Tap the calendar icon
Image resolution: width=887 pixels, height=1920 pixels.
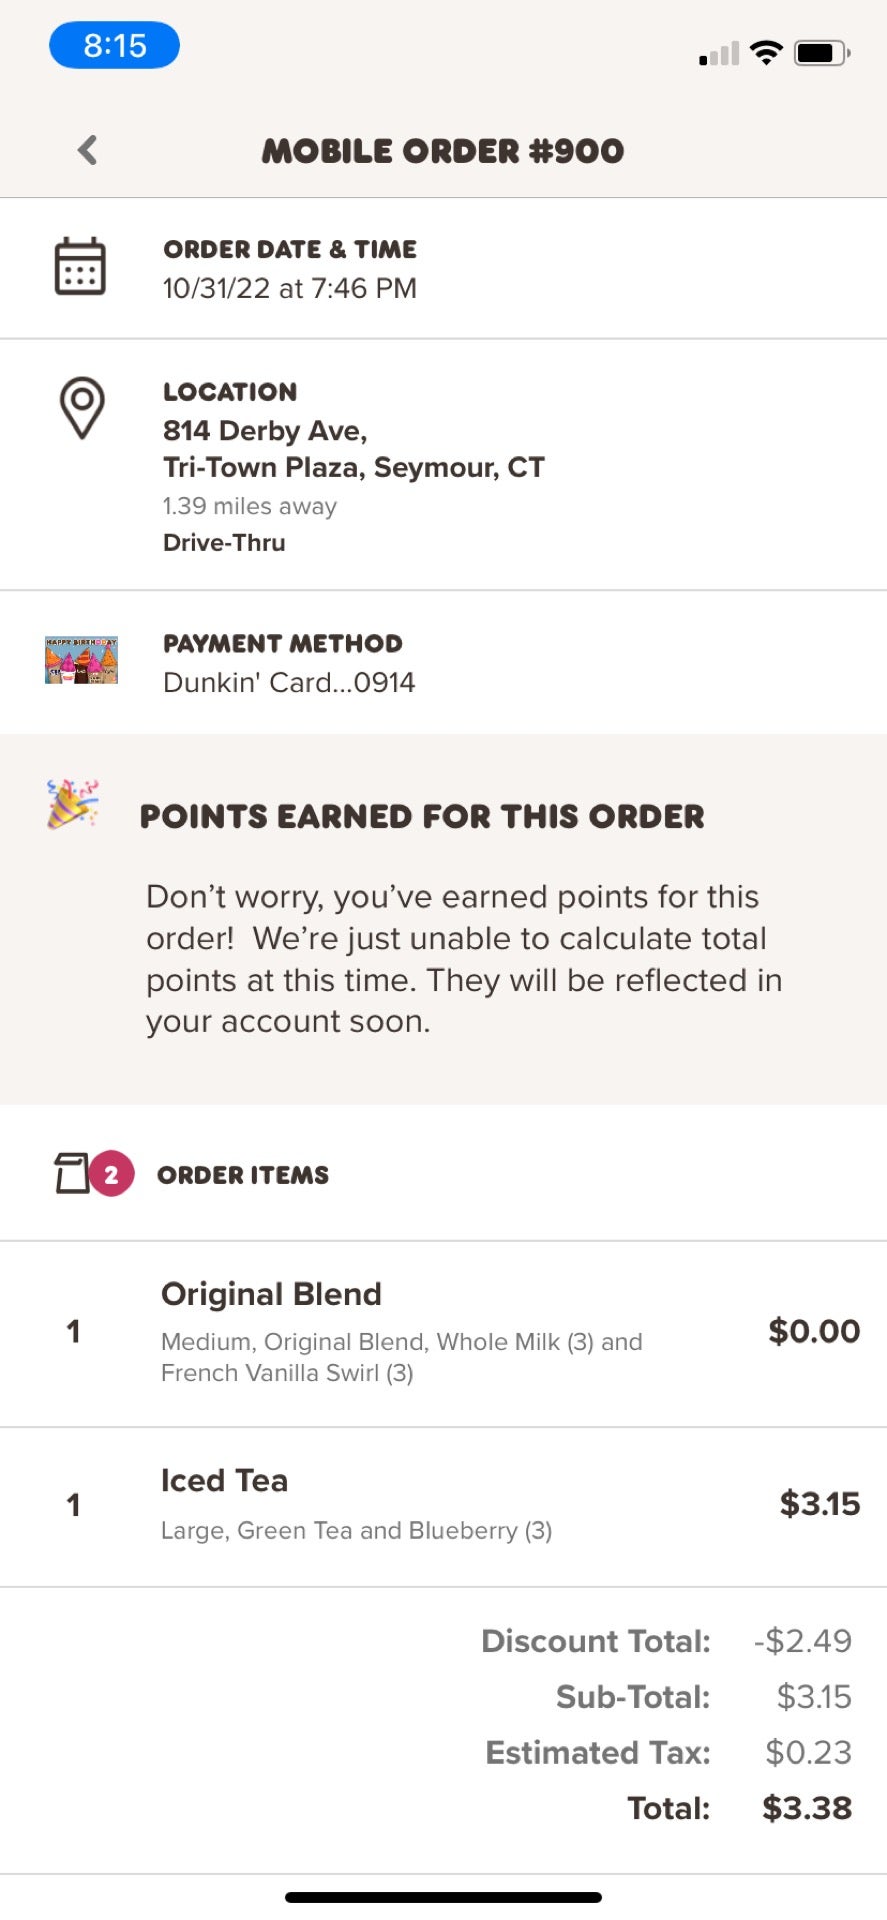(80, 267)
